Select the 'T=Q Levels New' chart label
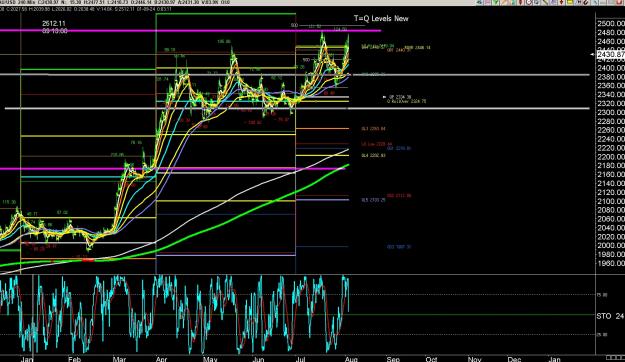Image resolution: width=625 pixels, height=362 pixels. pyautogui.click(x=381, y=18)
